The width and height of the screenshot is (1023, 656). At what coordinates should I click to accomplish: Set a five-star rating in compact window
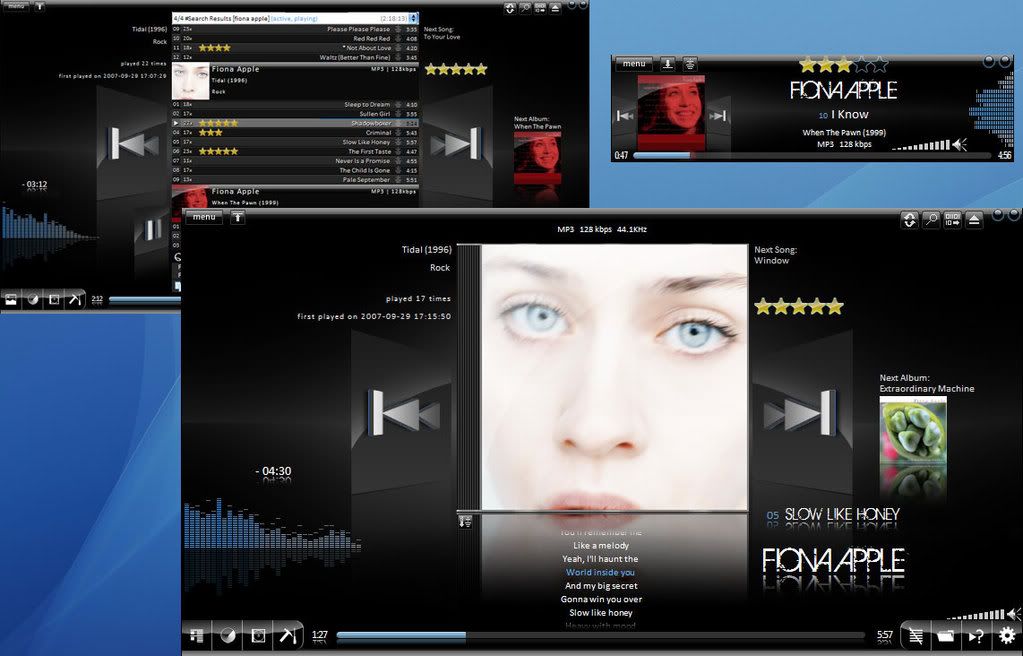coord(879,65)
